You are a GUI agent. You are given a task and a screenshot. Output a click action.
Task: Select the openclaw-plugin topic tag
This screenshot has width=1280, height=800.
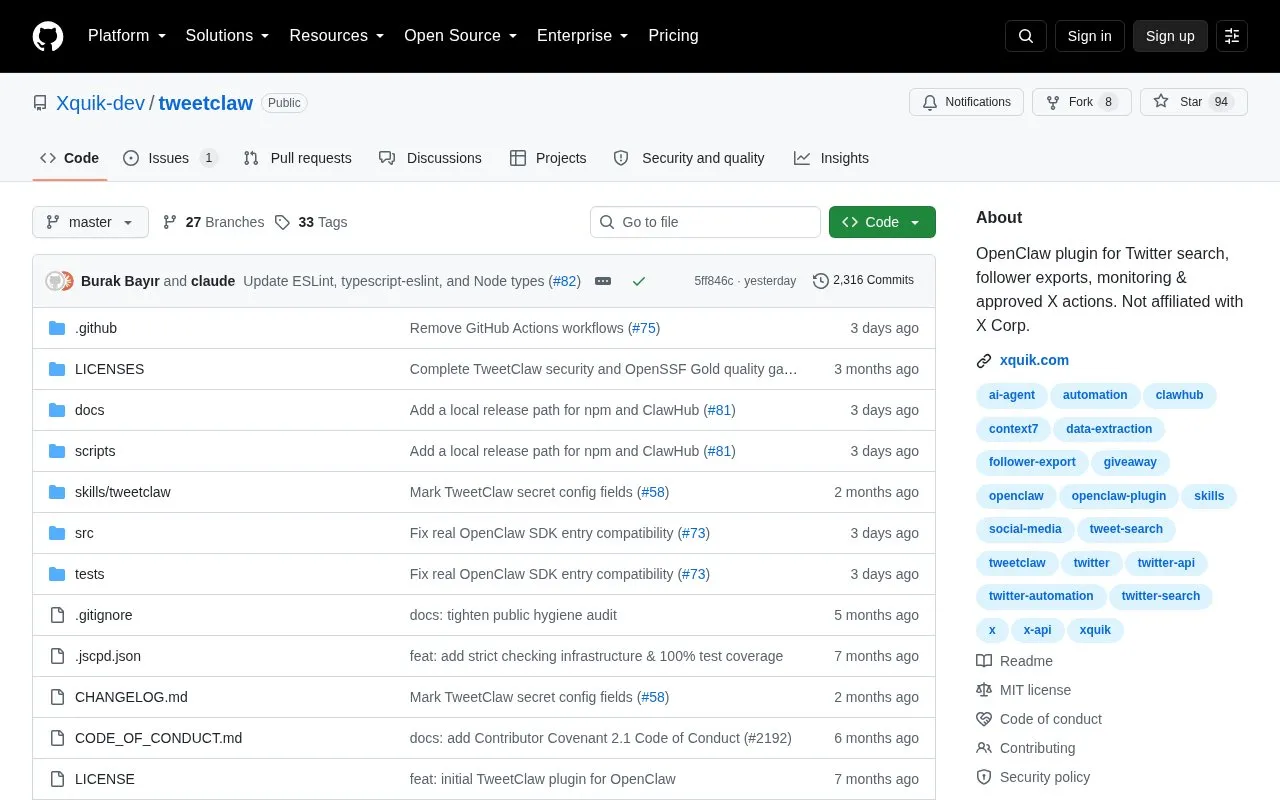coord(1119,496)
